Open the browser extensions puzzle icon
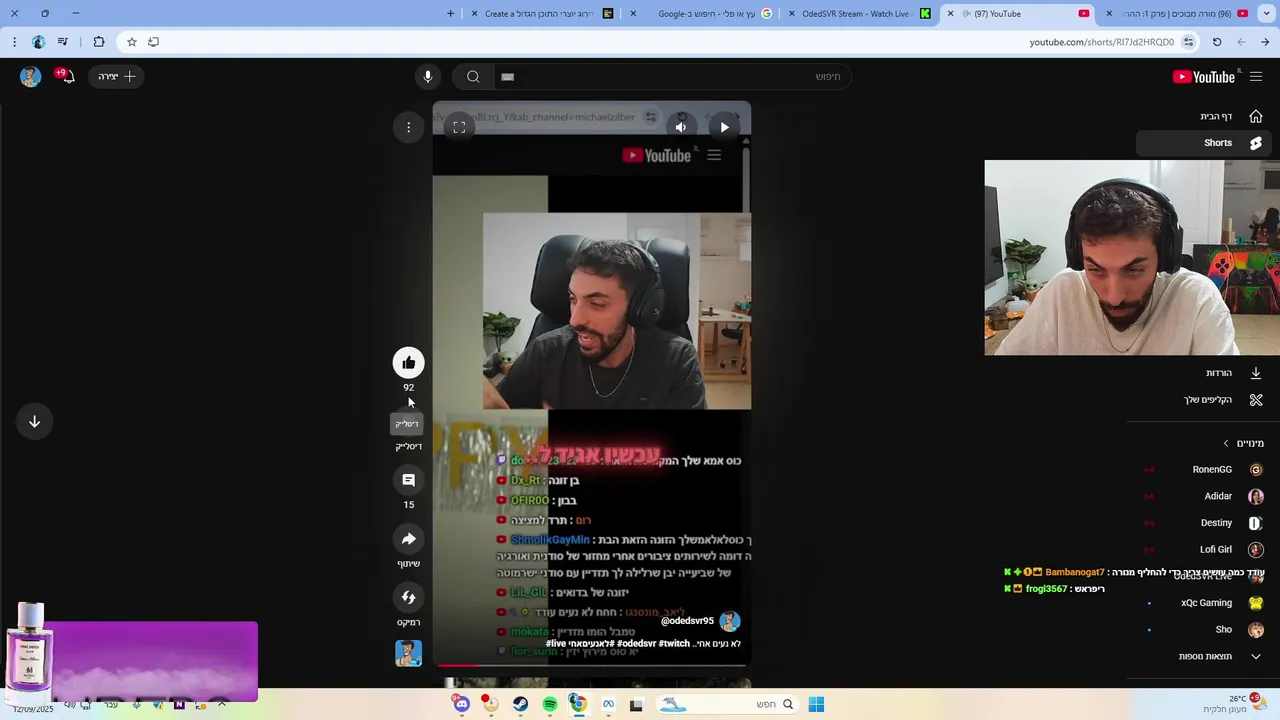 (x=98, y=42)
